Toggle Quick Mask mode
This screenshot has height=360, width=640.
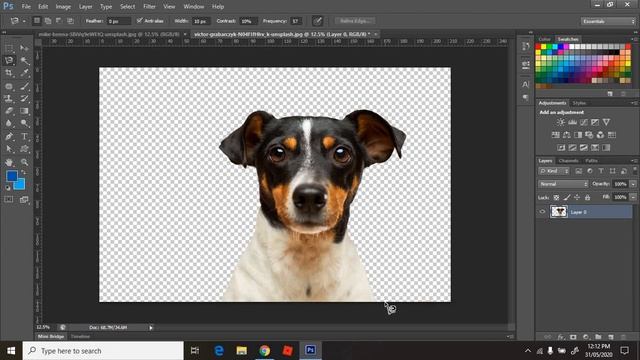[9, 199]
